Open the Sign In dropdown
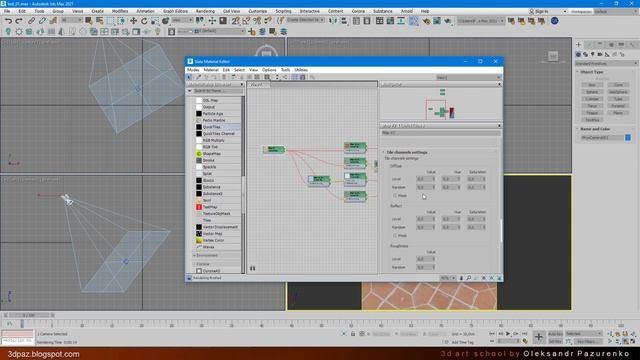Image resolution: width=640 pixels, height=360 pixels. pos(548,11)
